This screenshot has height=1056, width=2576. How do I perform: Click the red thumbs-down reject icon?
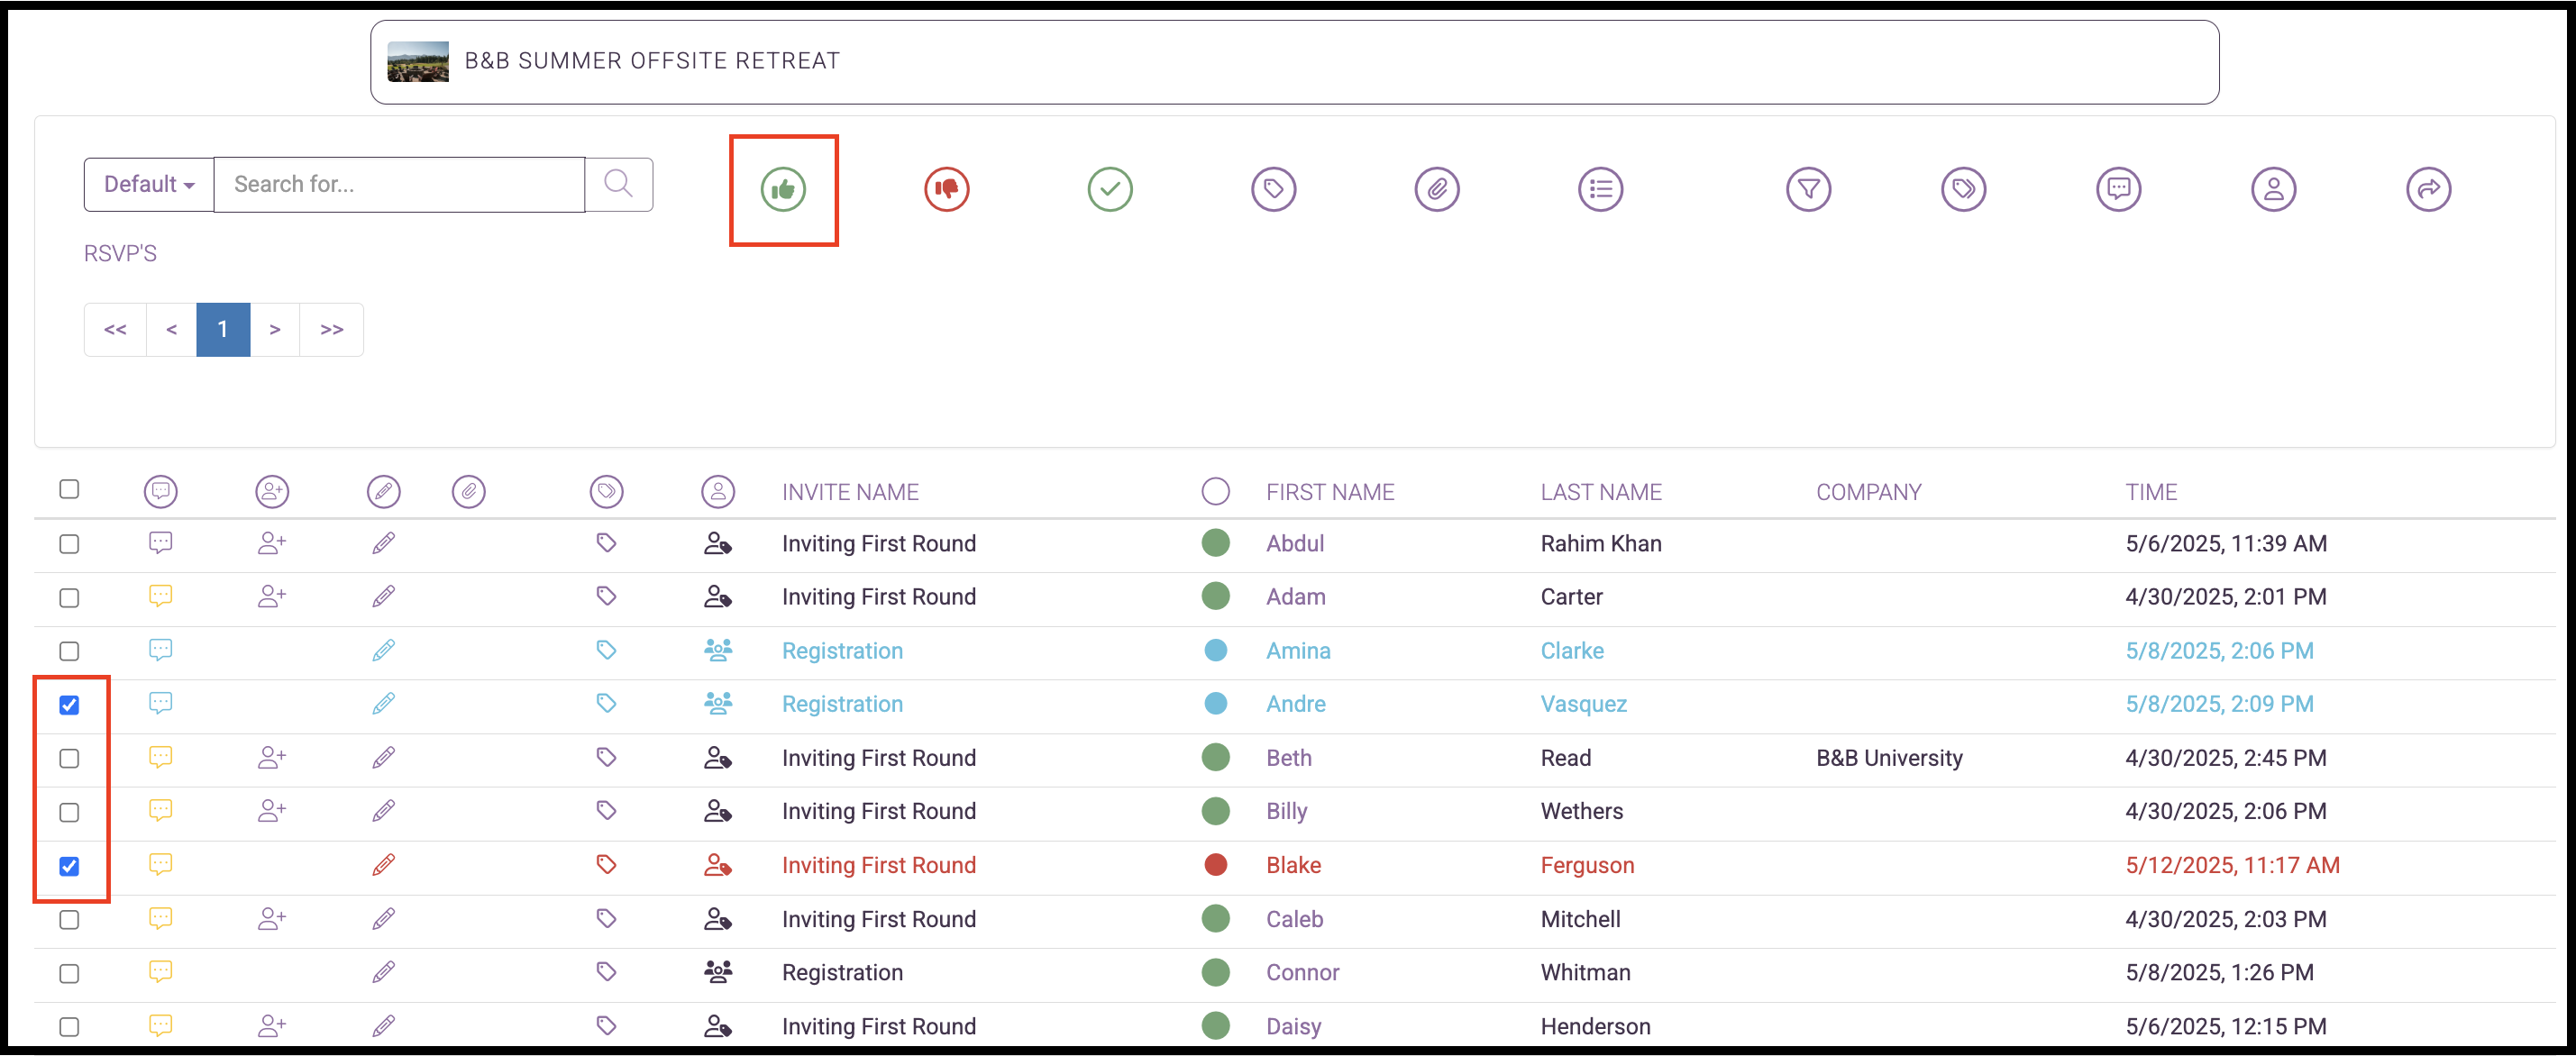click(x=946, y=189)
